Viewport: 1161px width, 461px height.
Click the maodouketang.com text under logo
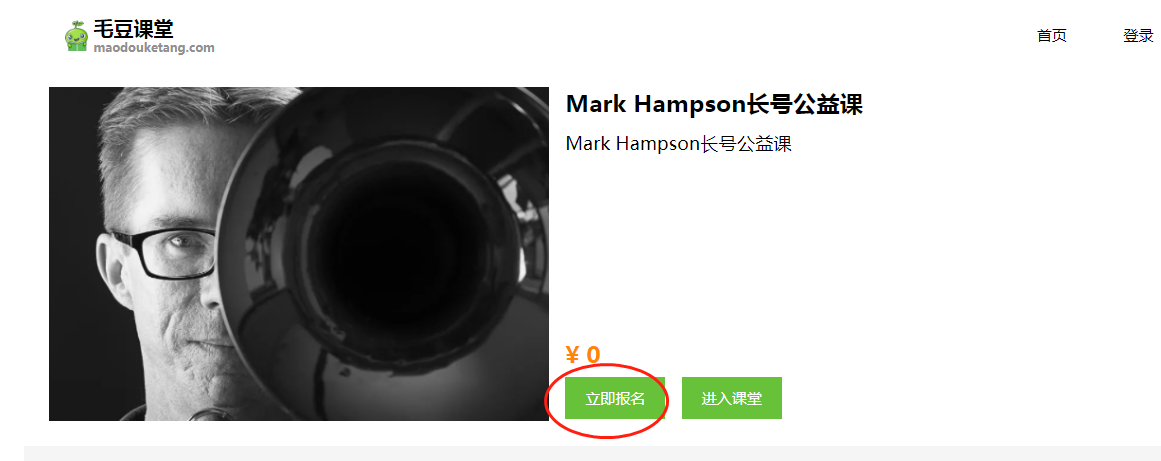tap(154, 48)
